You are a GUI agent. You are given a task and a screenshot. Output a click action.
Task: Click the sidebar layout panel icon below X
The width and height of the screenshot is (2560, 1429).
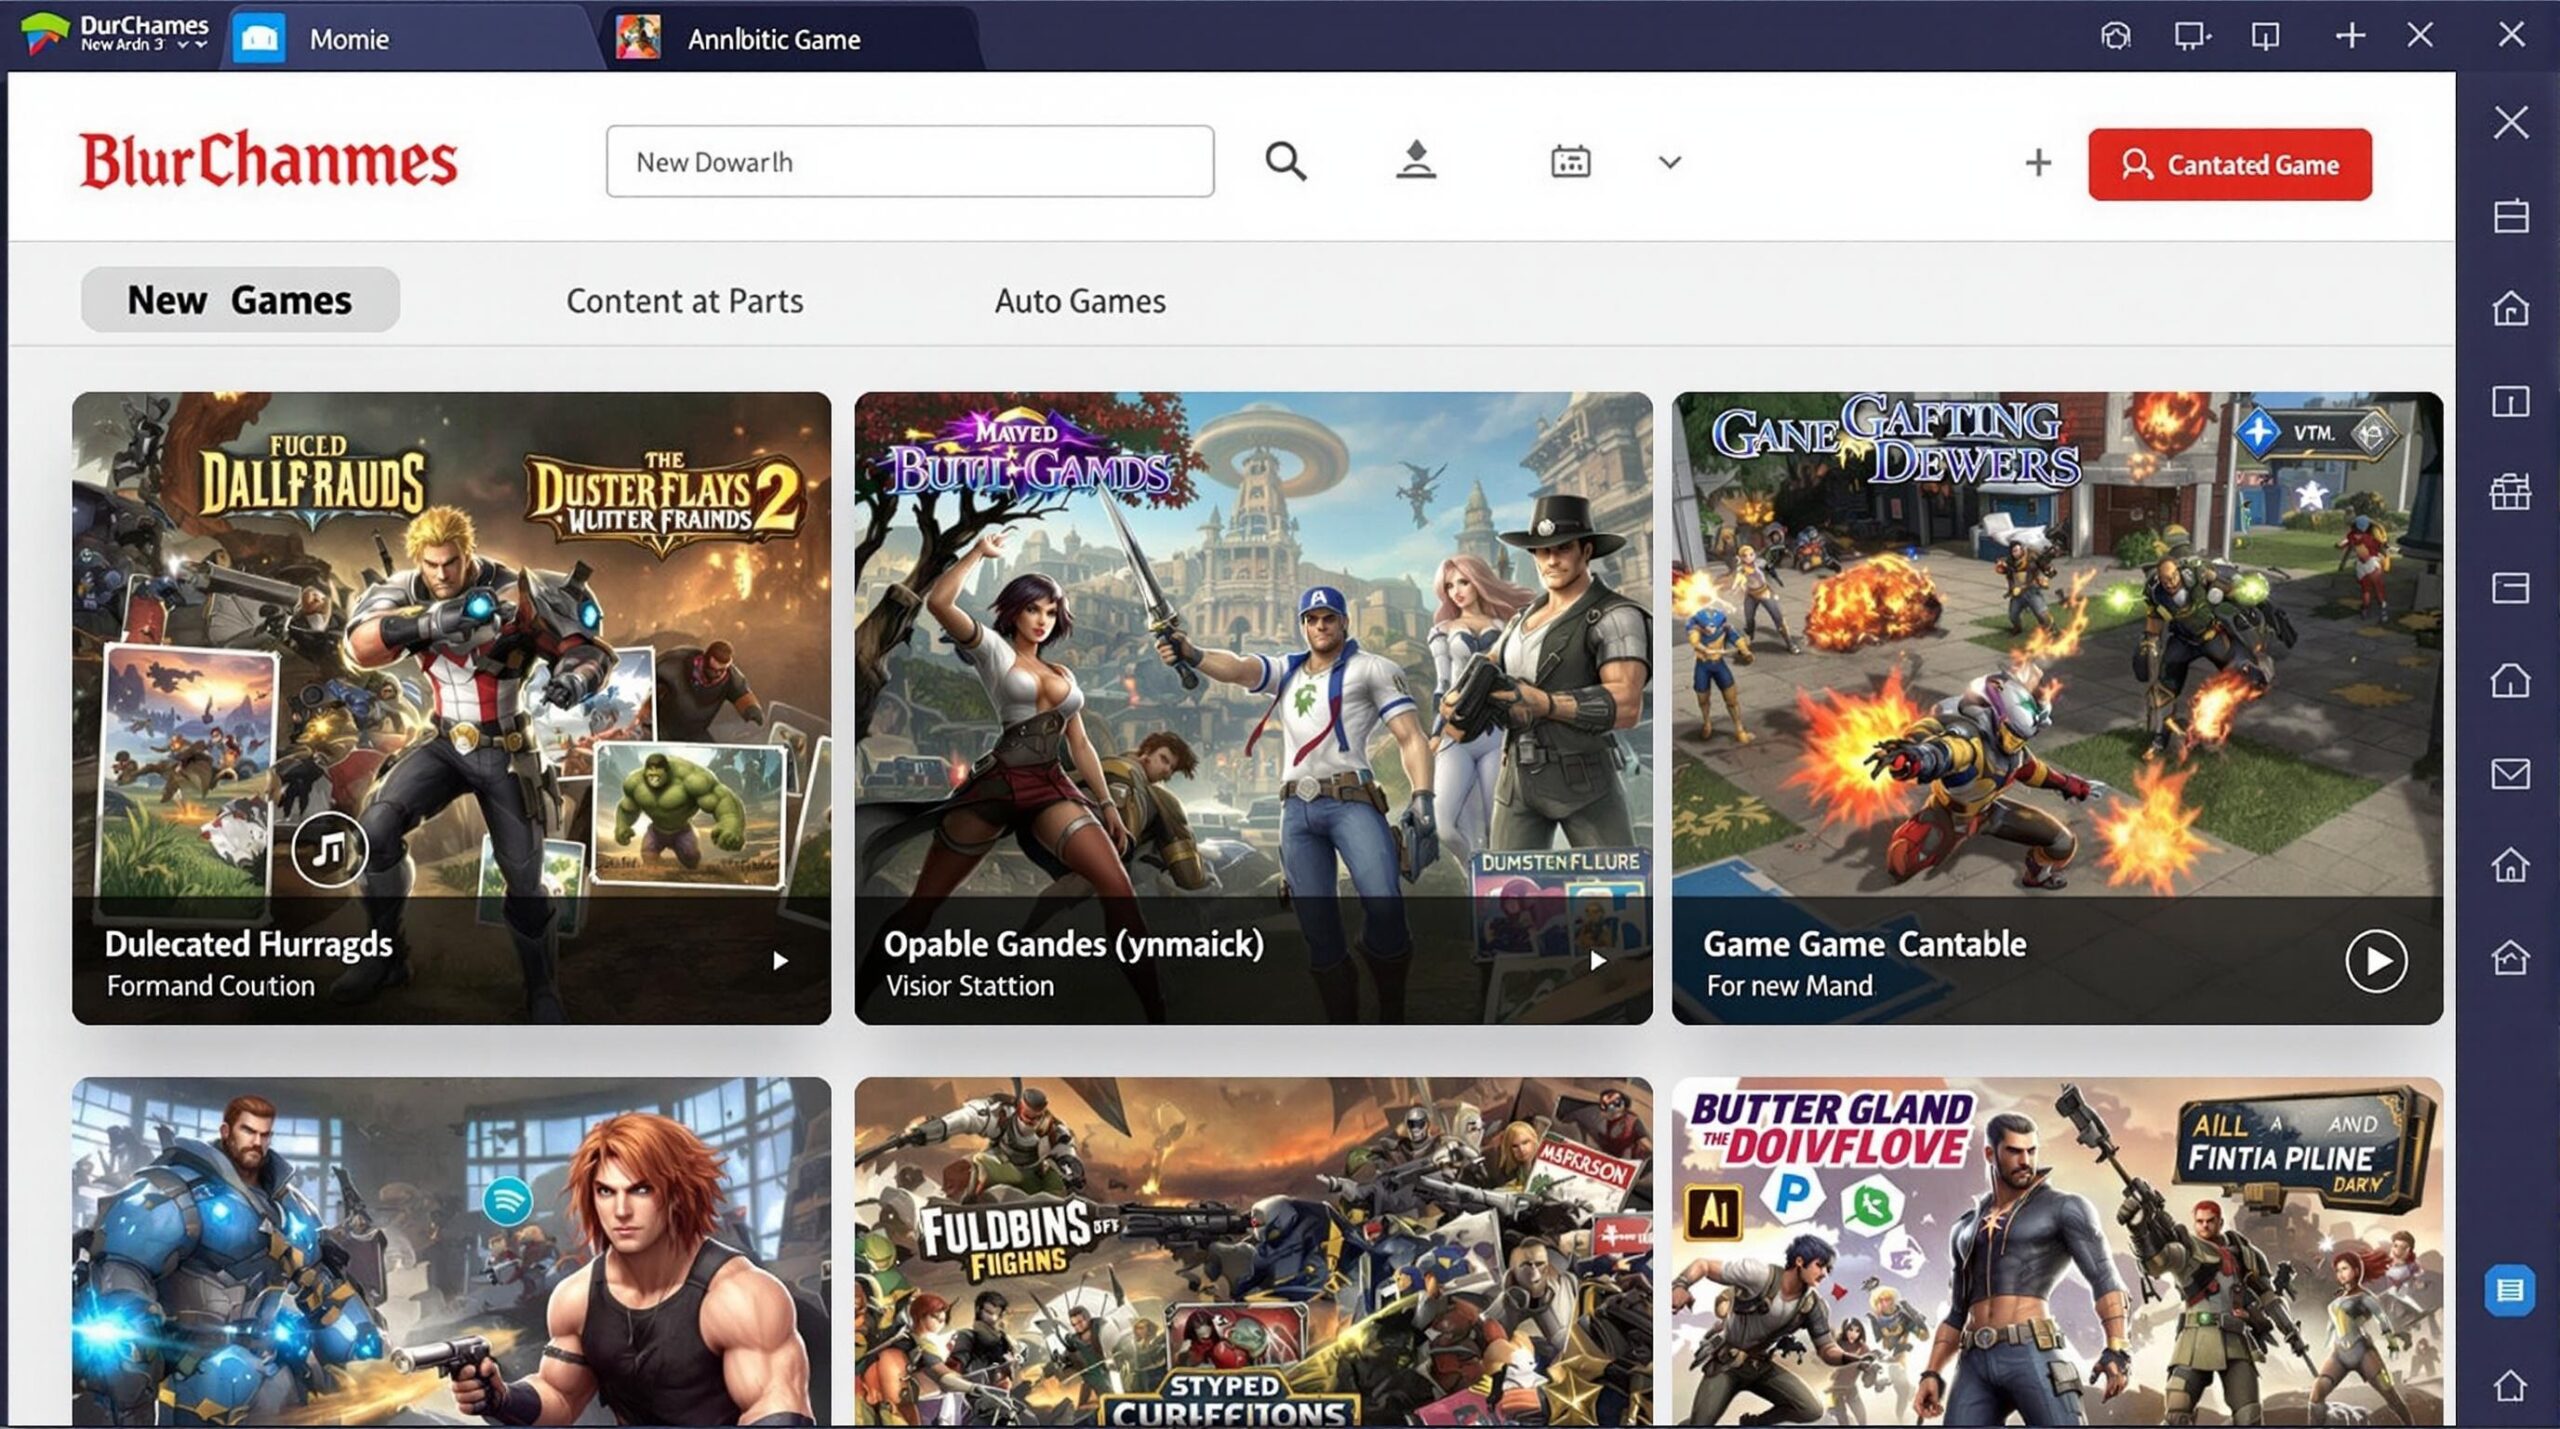tap(2511, 216)
